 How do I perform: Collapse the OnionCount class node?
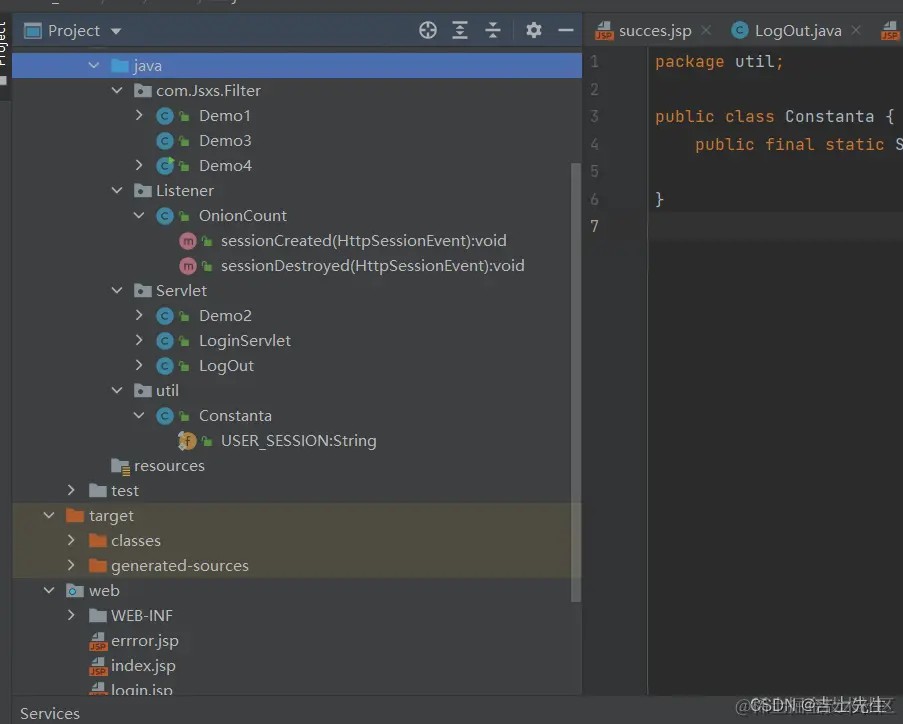[x=139, y=215]
